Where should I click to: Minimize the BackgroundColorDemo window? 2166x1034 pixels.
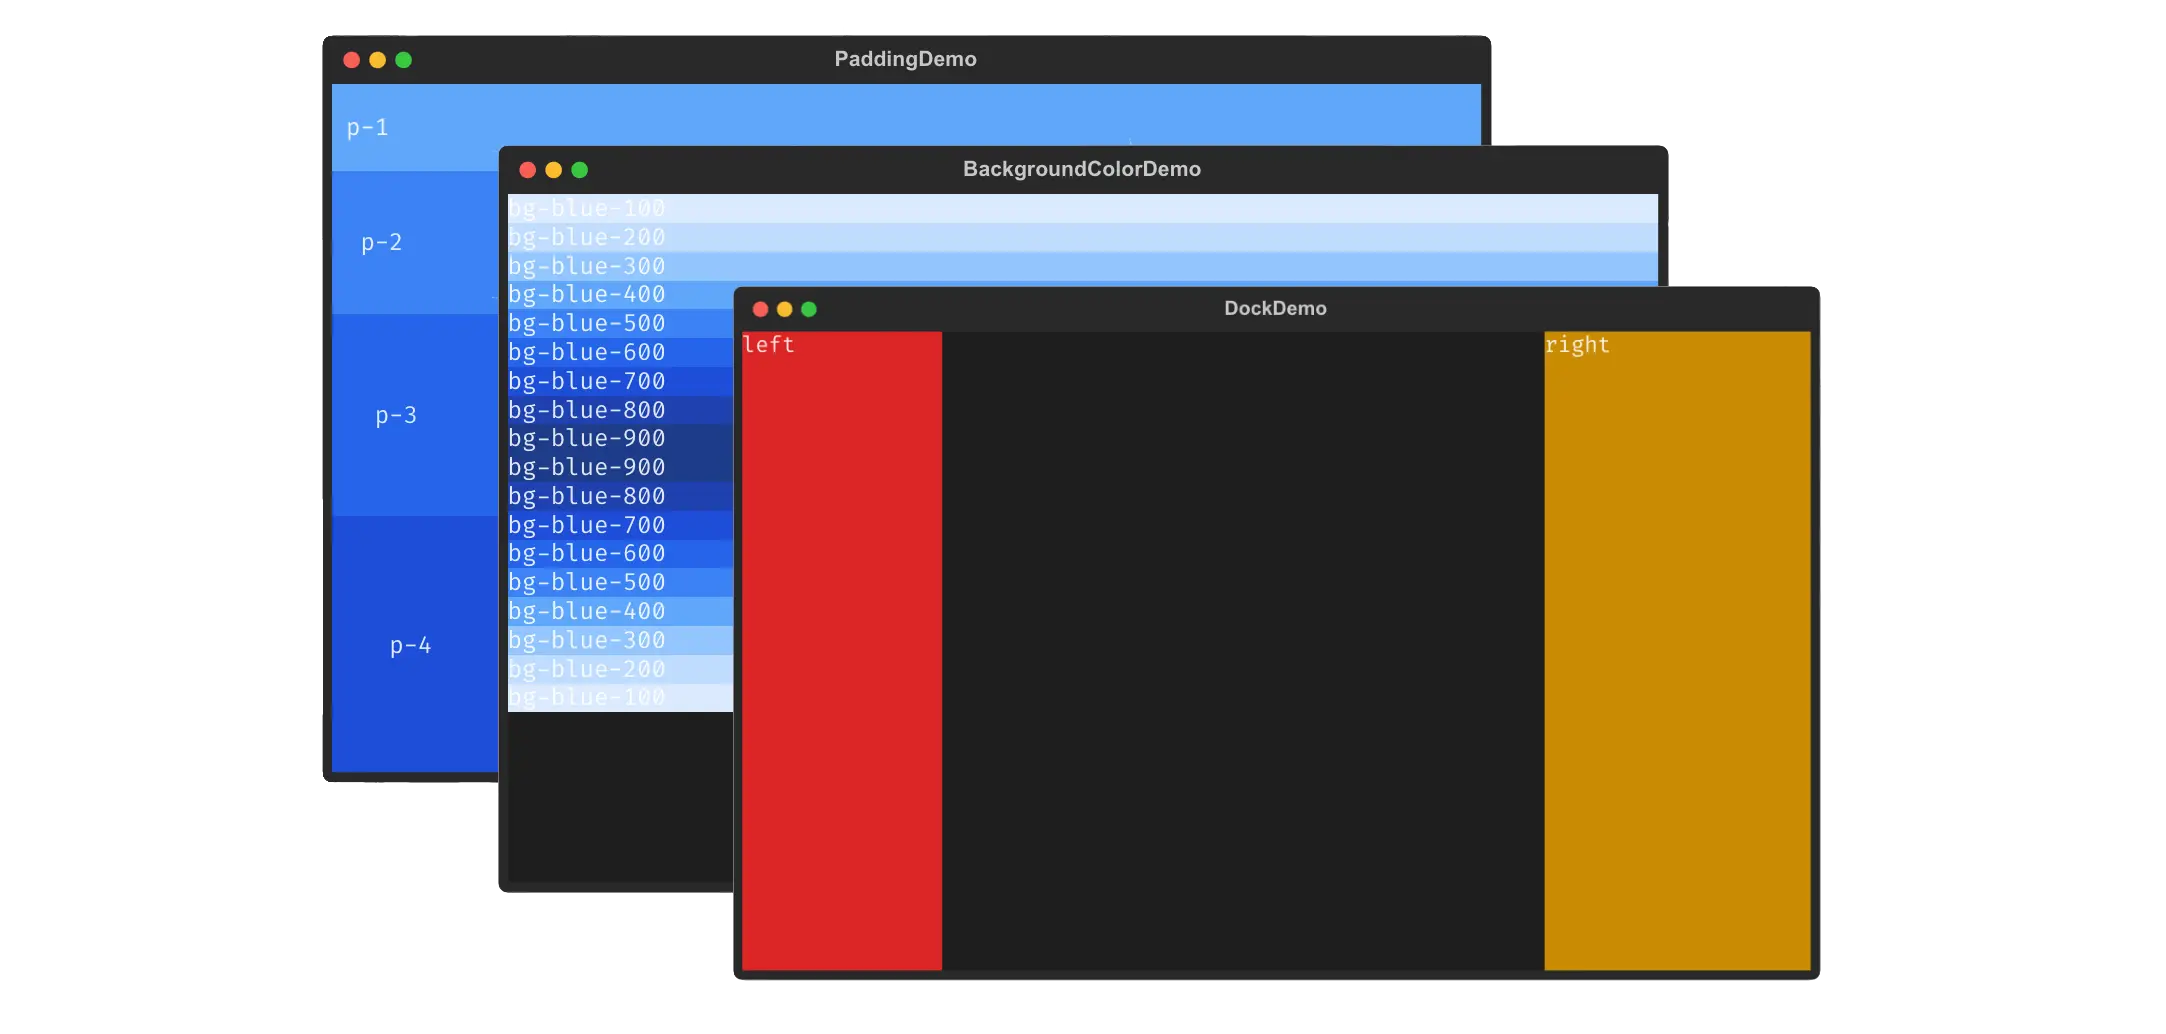click(553, 170)
